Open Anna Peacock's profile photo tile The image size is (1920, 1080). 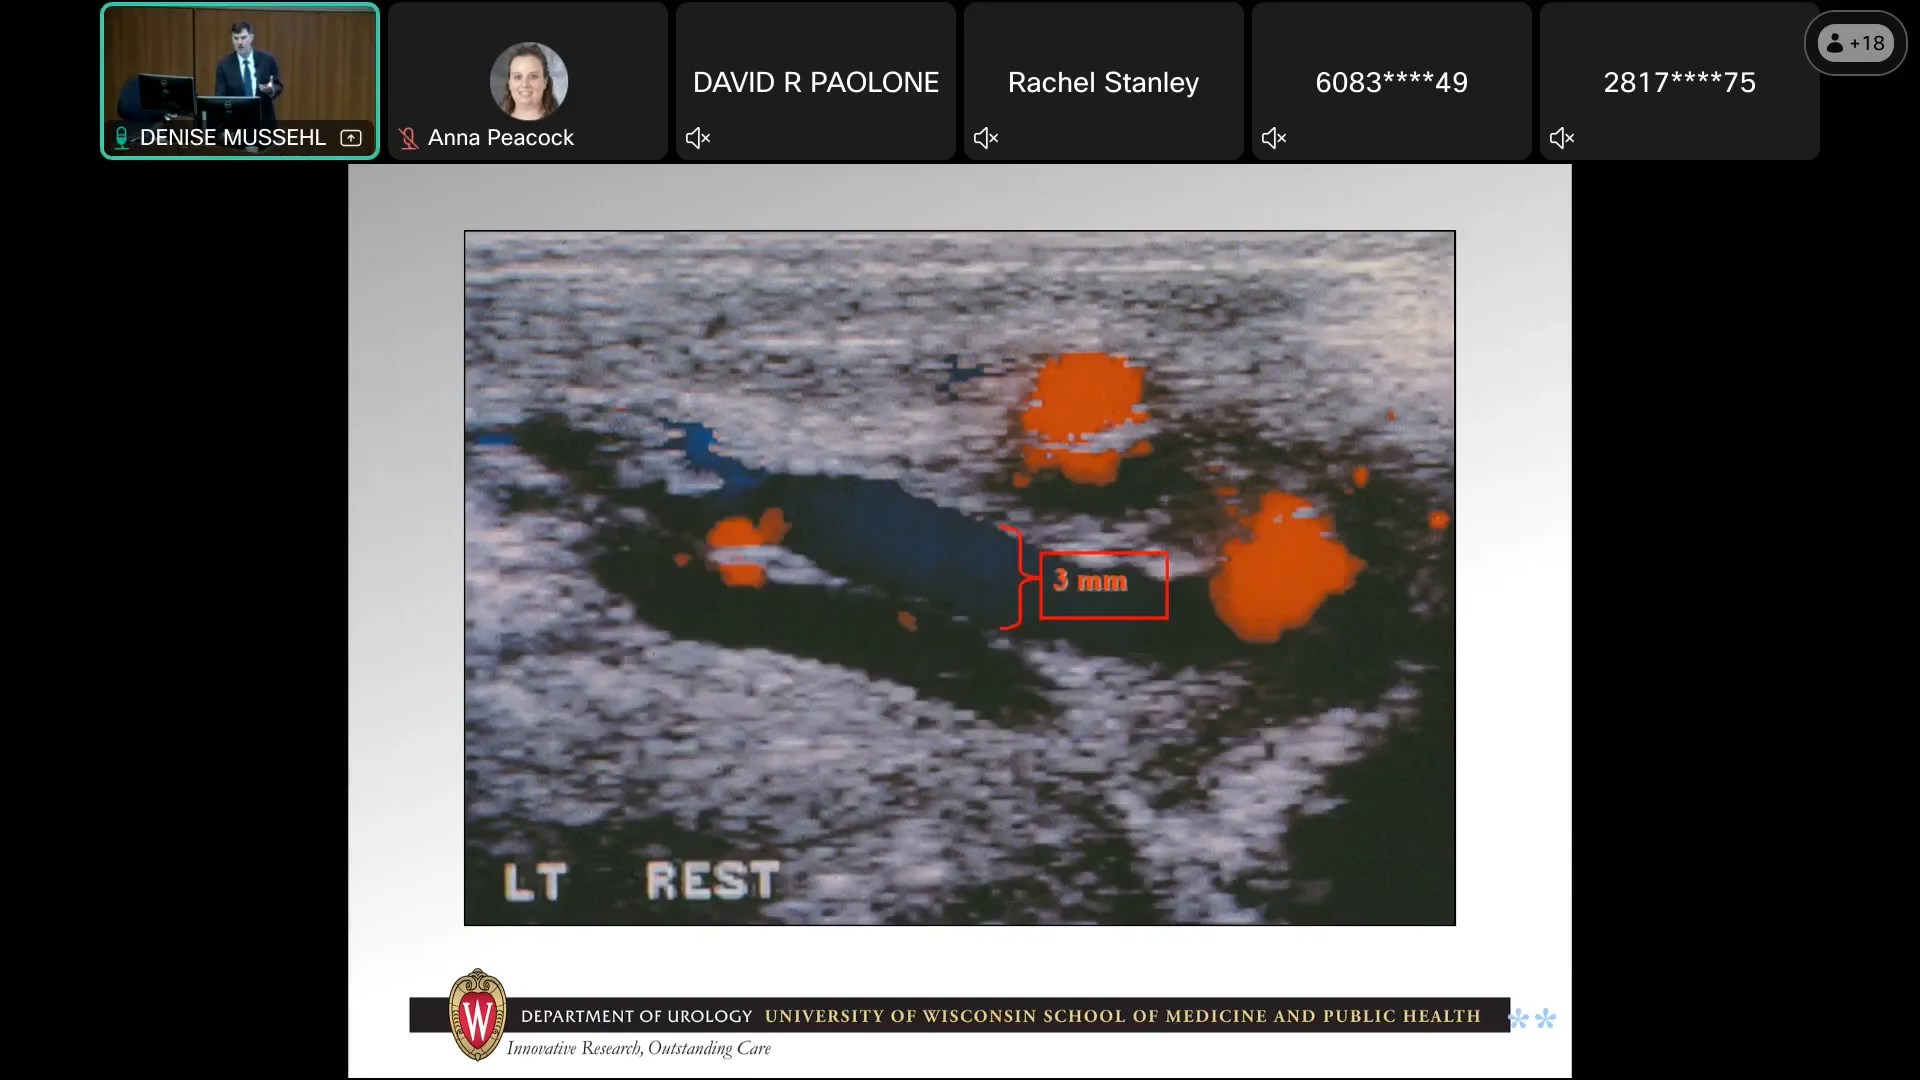point(529,81)
